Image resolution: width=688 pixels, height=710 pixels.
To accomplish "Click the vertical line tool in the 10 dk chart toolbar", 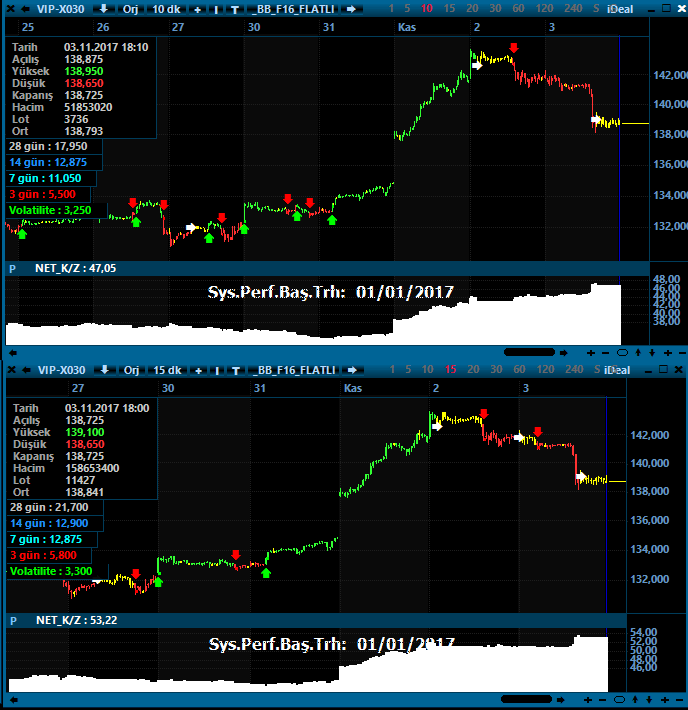I will point(217,9).
